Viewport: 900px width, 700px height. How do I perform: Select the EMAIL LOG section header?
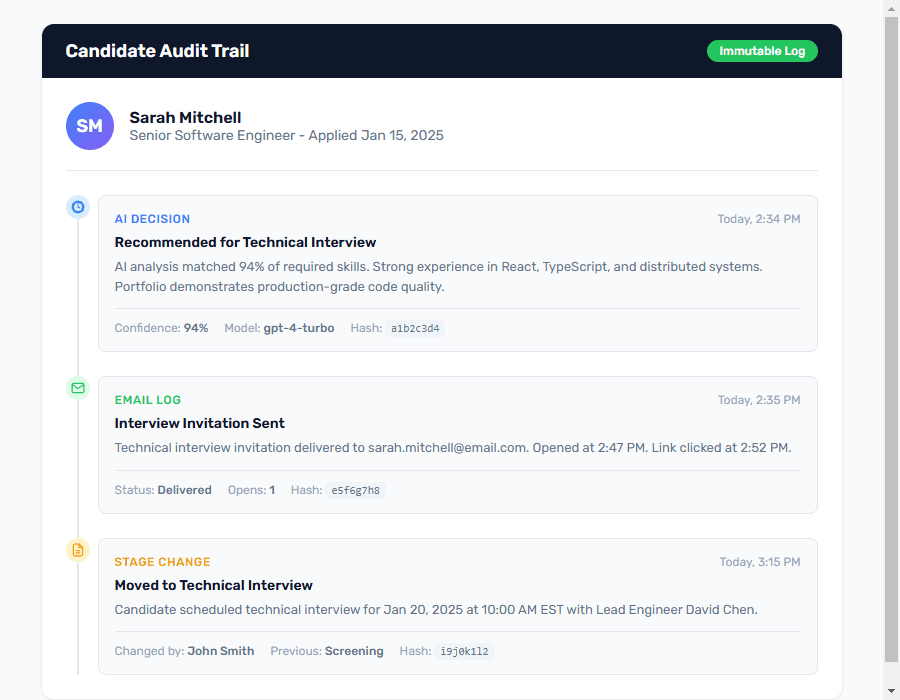click(x=148, y=399)
